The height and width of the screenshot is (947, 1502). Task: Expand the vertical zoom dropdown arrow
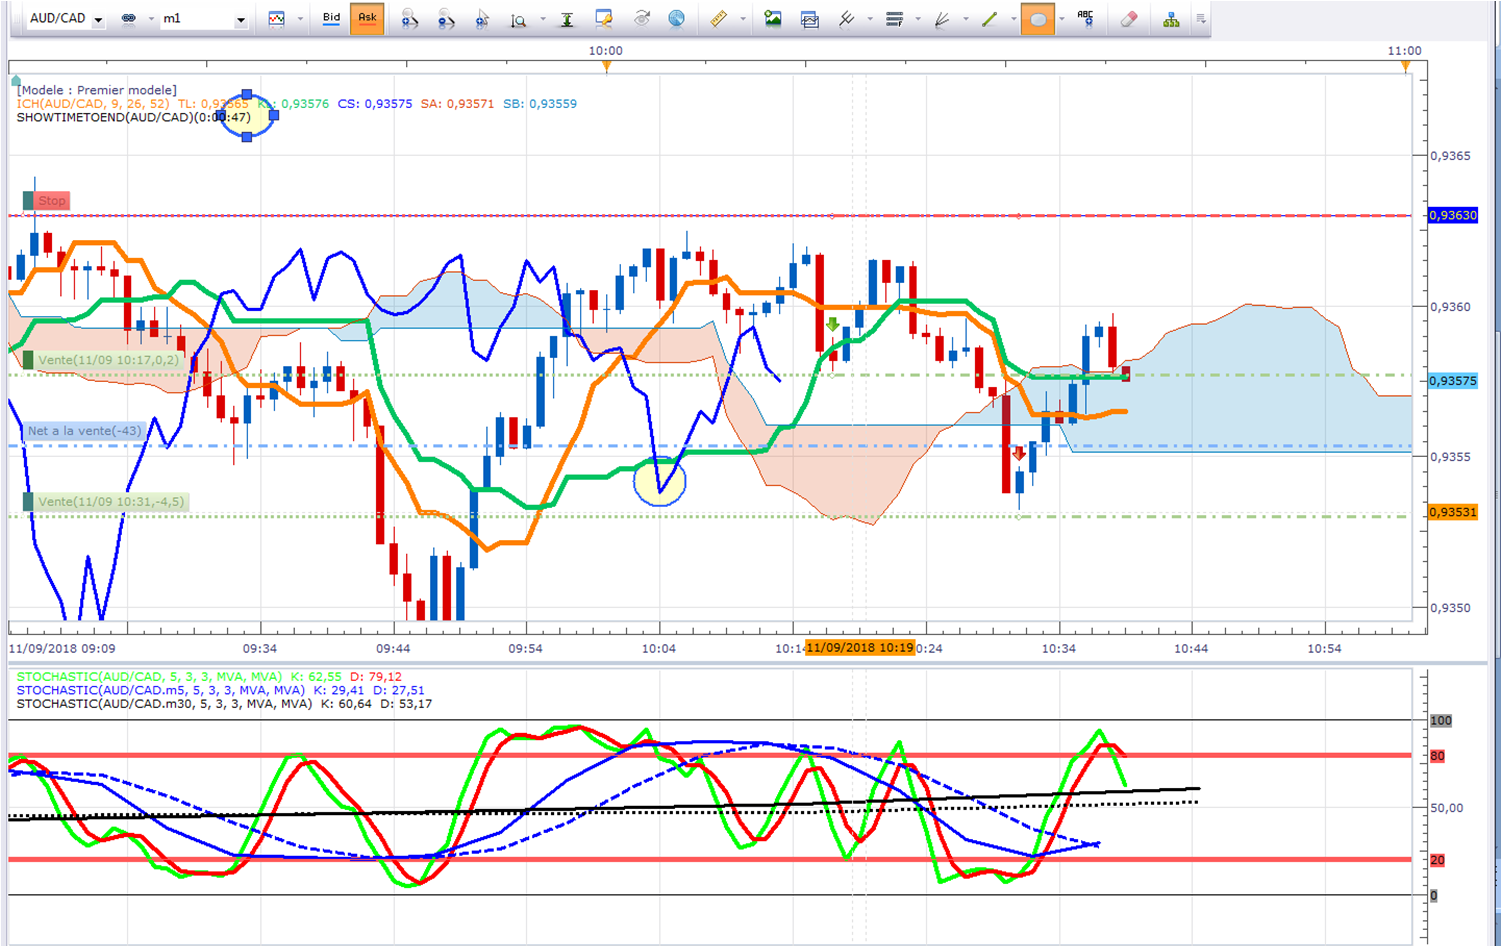tap(543, 20)
